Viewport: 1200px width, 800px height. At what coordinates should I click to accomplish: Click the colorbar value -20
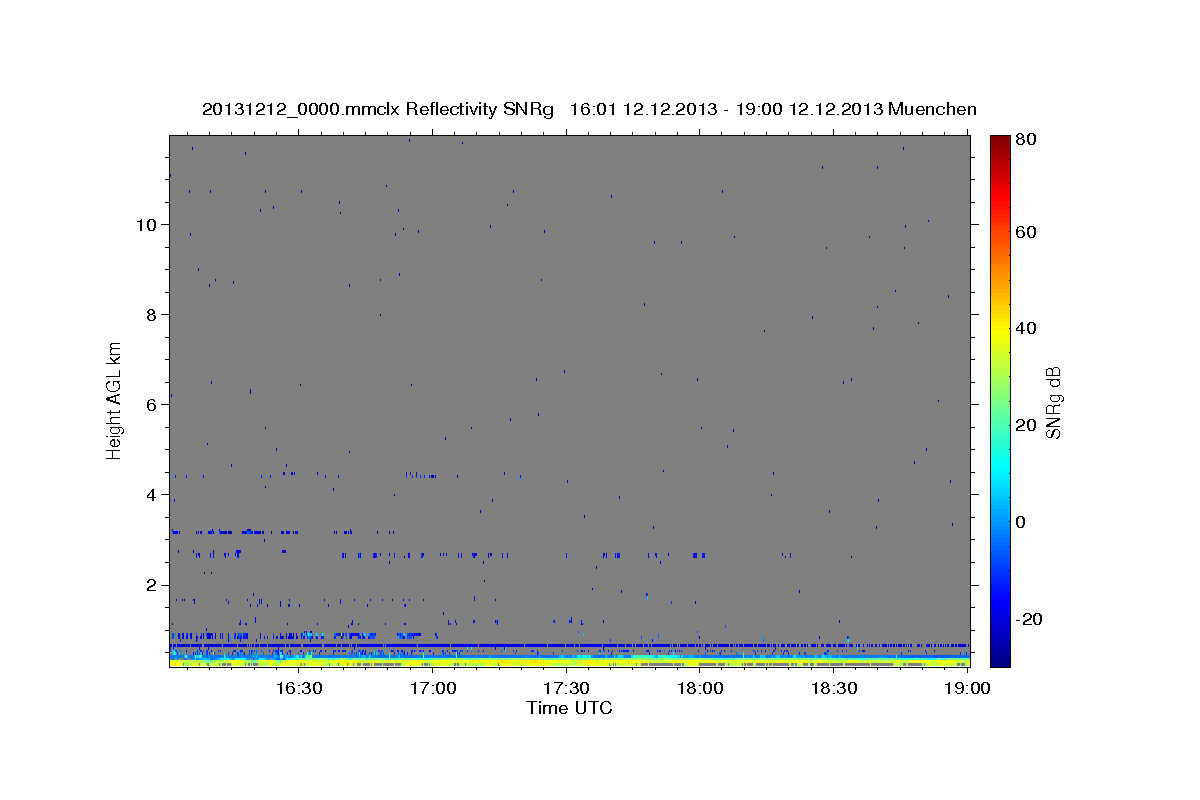pyautogui.click(x=1028, y=619)
